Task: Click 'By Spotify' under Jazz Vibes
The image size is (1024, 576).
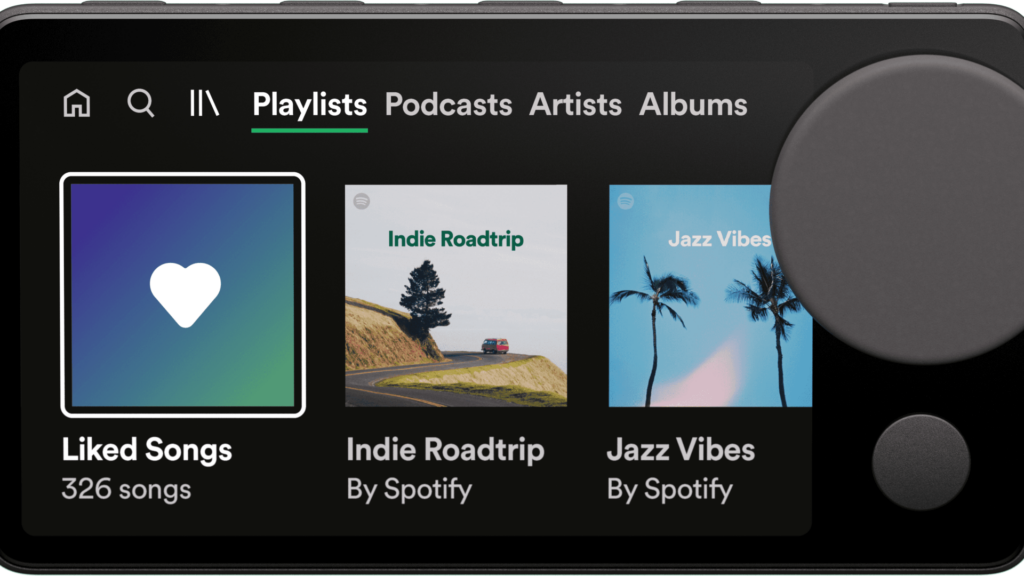Action: 669,489
